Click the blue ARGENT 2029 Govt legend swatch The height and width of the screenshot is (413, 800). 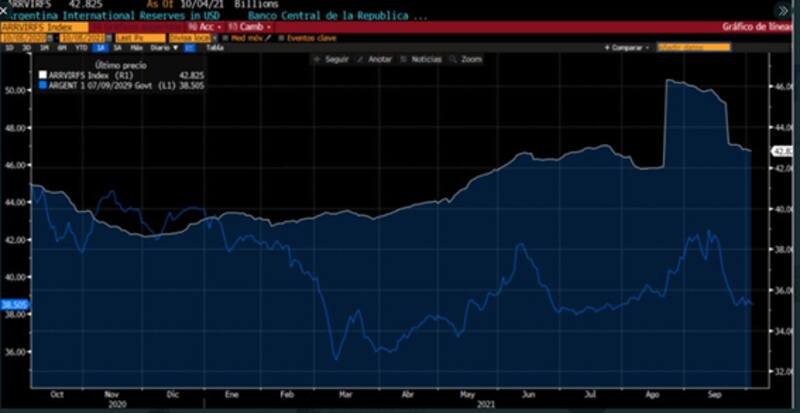(x=40, y=86)
